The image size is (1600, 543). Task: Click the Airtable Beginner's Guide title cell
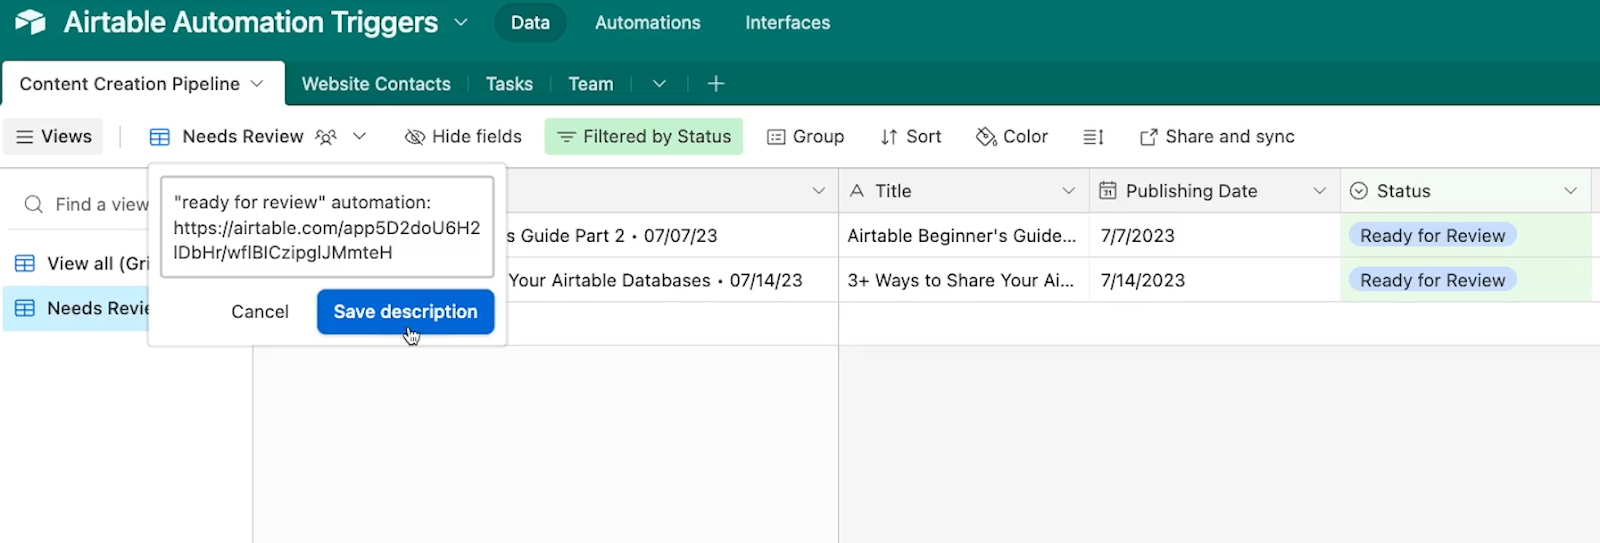coord(964,236)
